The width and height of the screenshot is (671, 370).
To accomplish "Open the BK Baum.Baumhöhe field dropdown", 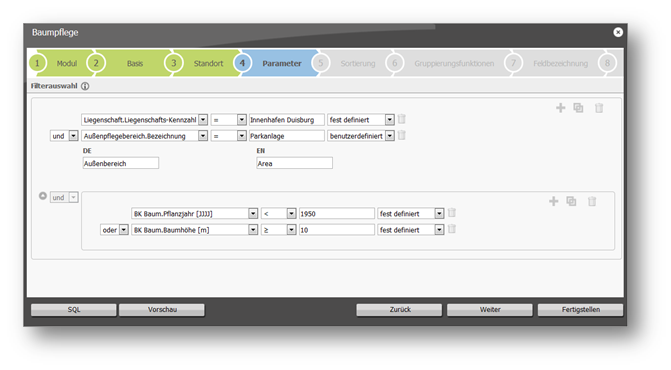I will coord(253,230).
